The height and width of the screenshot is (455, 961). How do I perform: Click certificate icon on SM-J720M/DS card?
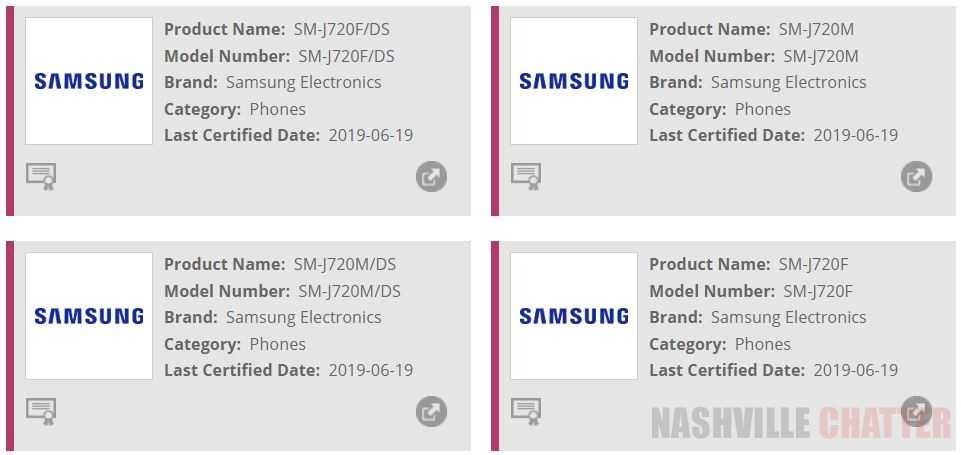click(41, 411)
